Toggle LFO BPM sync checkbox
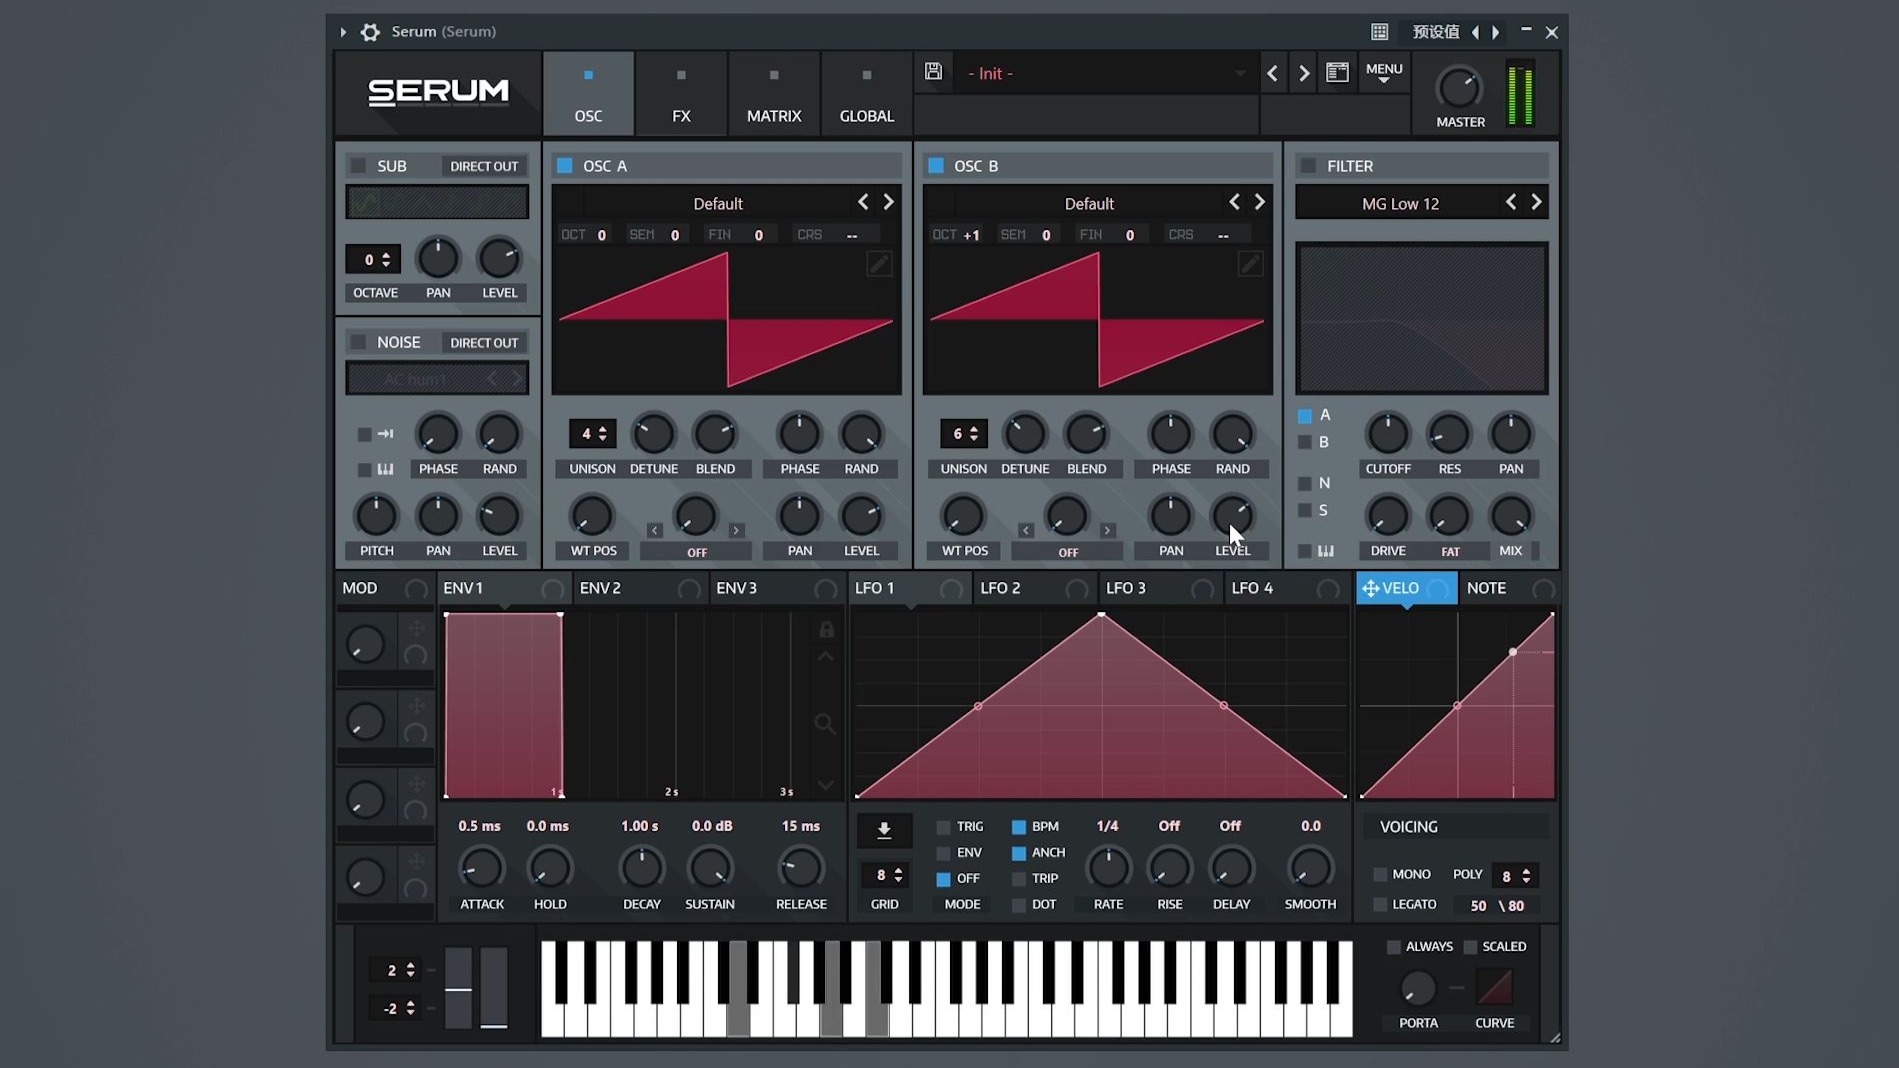The height and width of the screenshot is (1068, 1899). [1019, 827]
